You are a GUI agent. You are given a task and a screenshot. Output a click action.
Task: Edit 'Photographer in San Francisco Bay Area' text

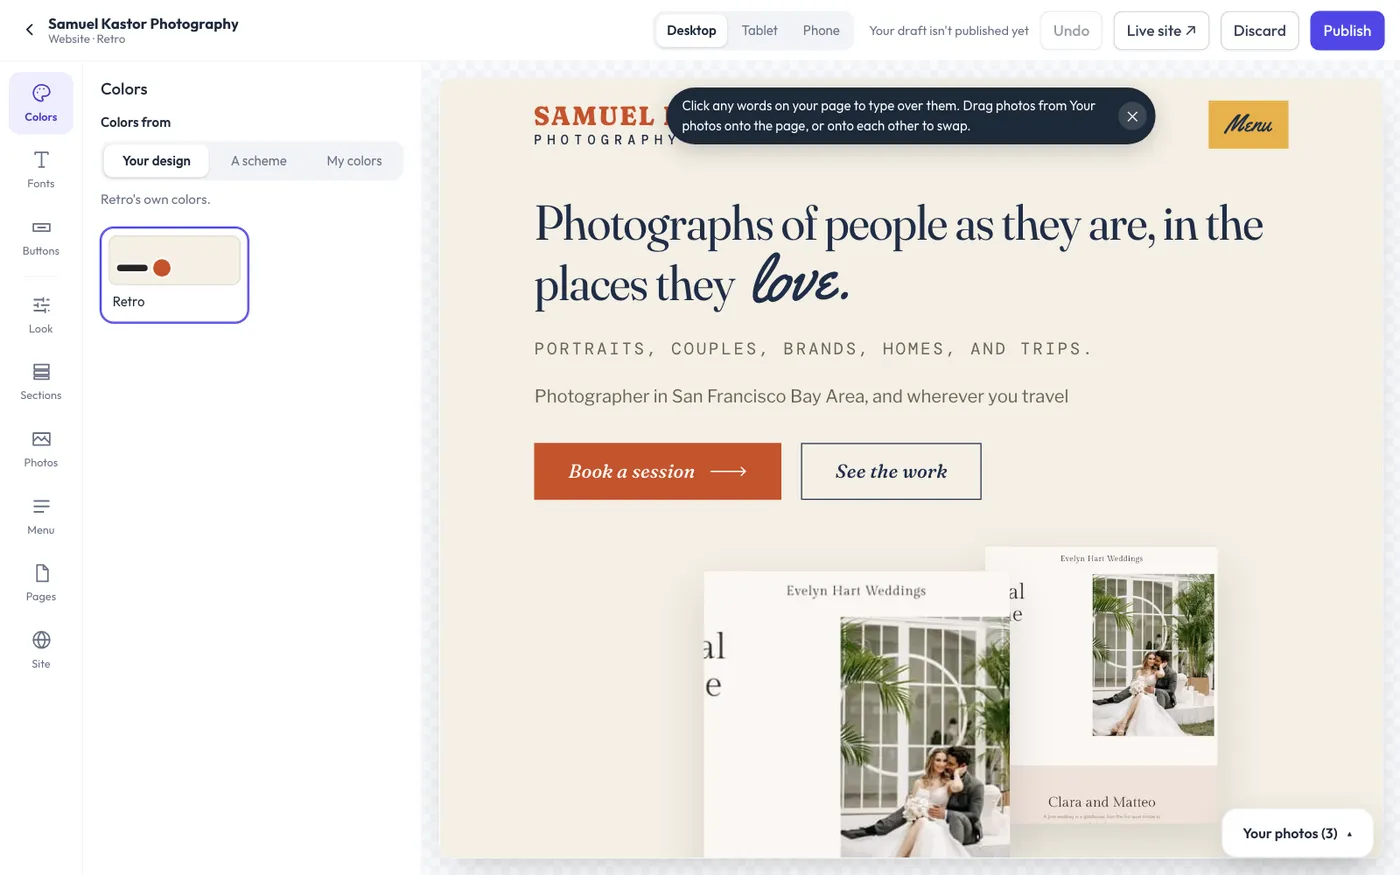801,396
